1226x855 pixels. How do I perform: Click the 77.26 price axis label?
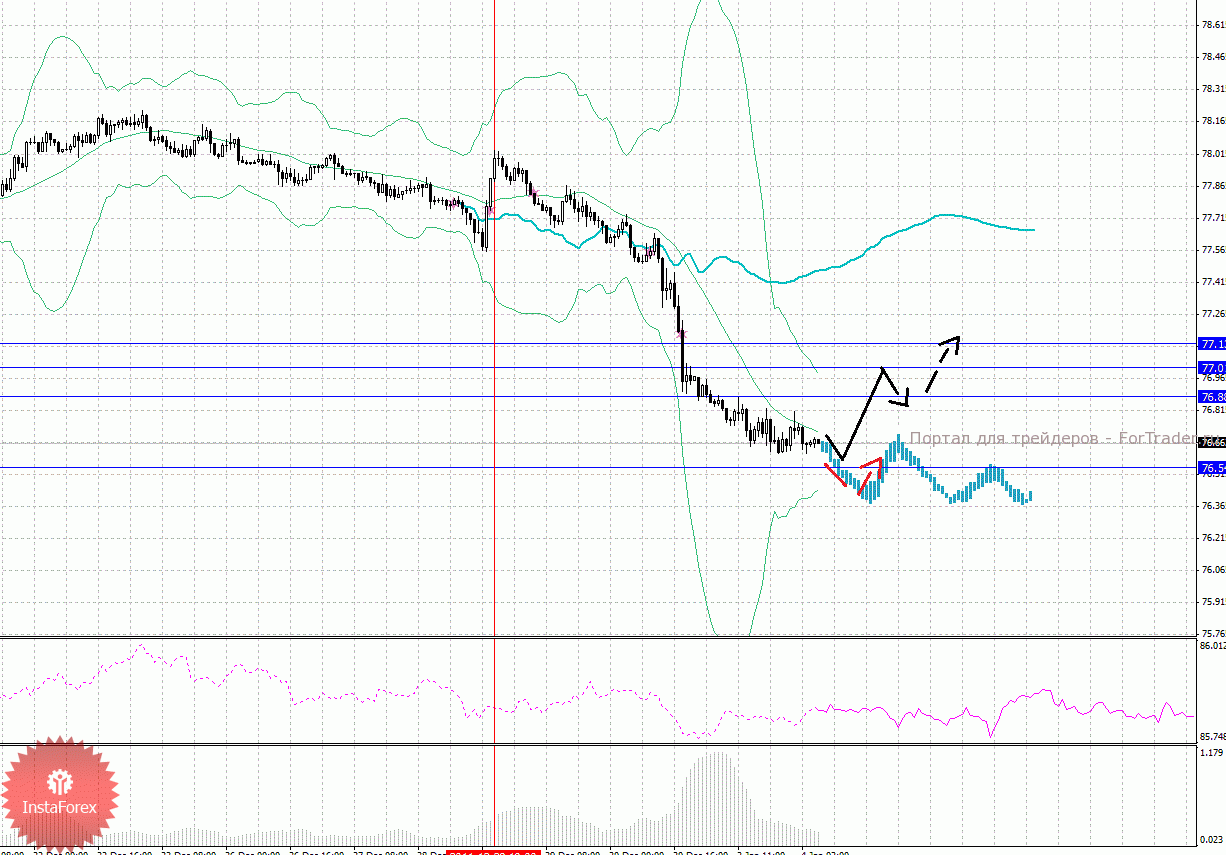pyautogui.click(x=1212, y=314)
